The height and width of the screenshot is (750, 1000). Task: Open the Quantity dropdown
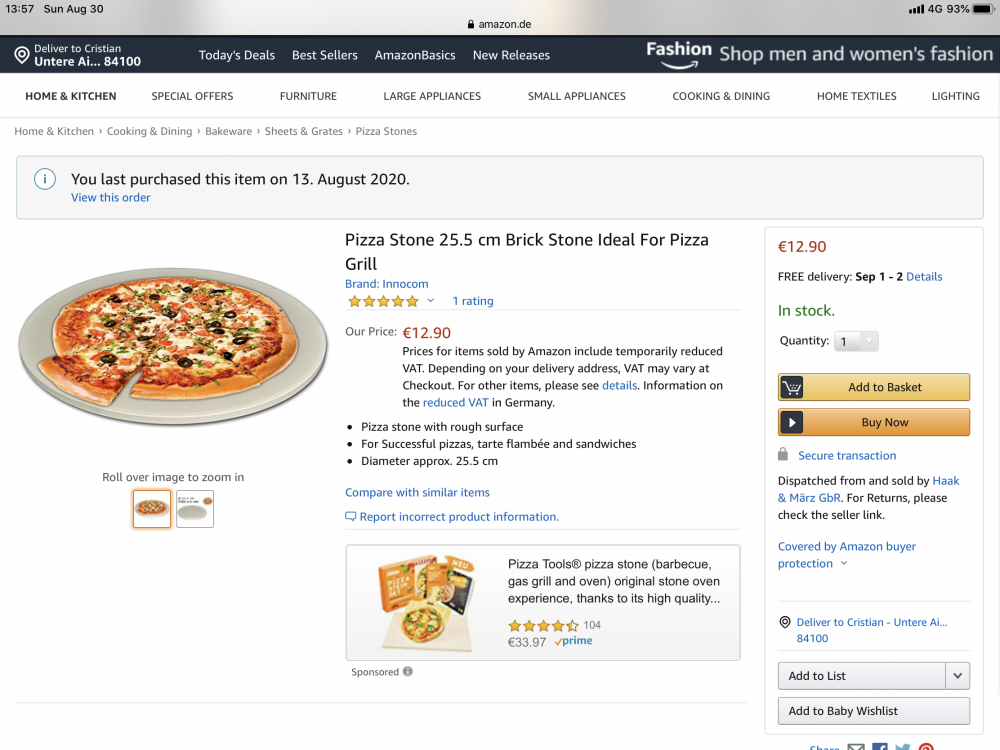tap(857, 341)
